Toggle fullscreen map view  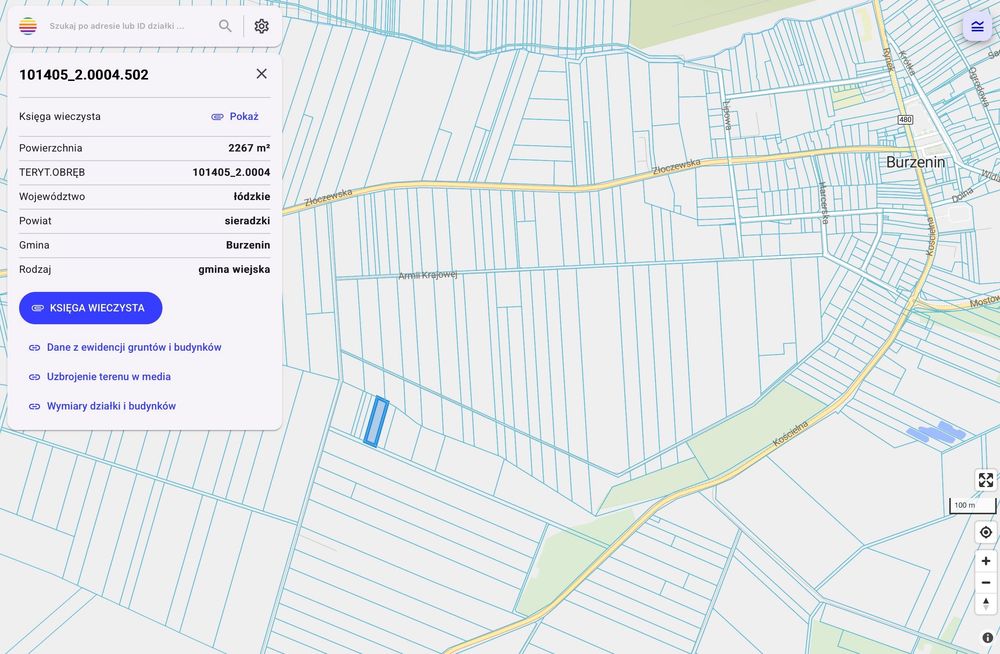coord(985,480)
